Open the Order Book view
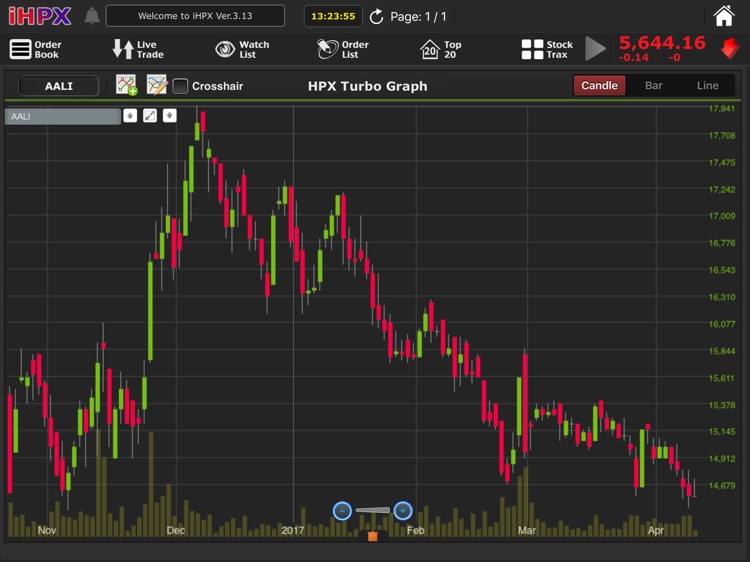 [x=36, y=49]
